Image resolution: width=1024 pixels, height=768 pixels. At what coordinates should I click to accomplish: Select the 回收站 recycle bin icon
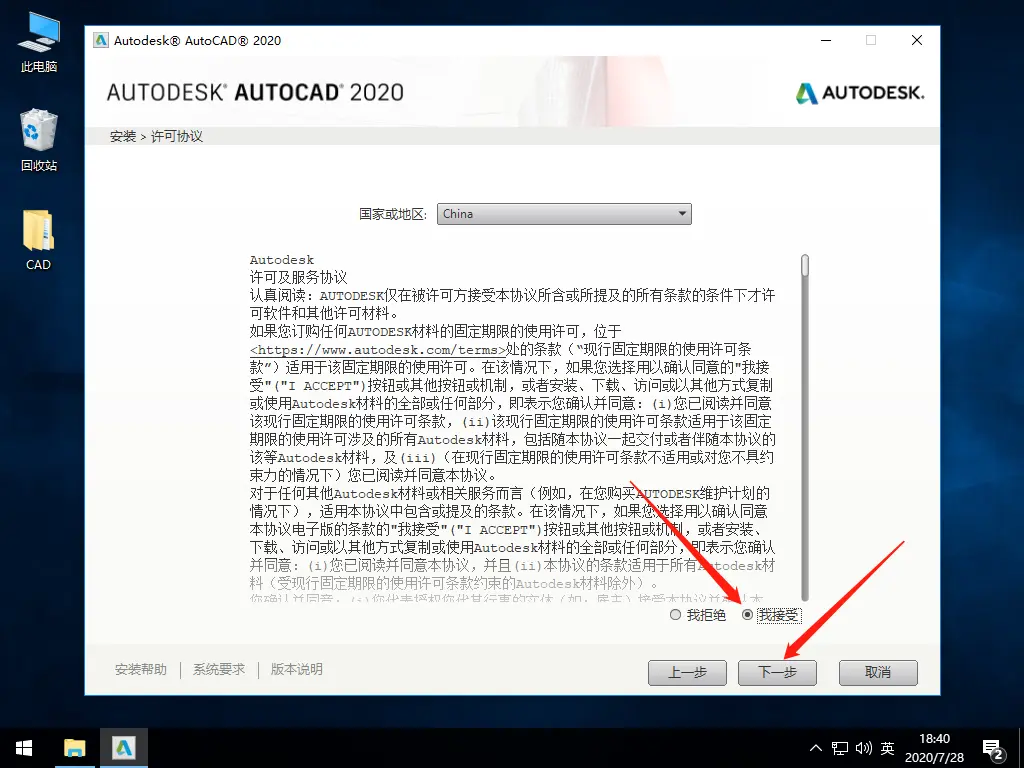(x=39, y=140)
